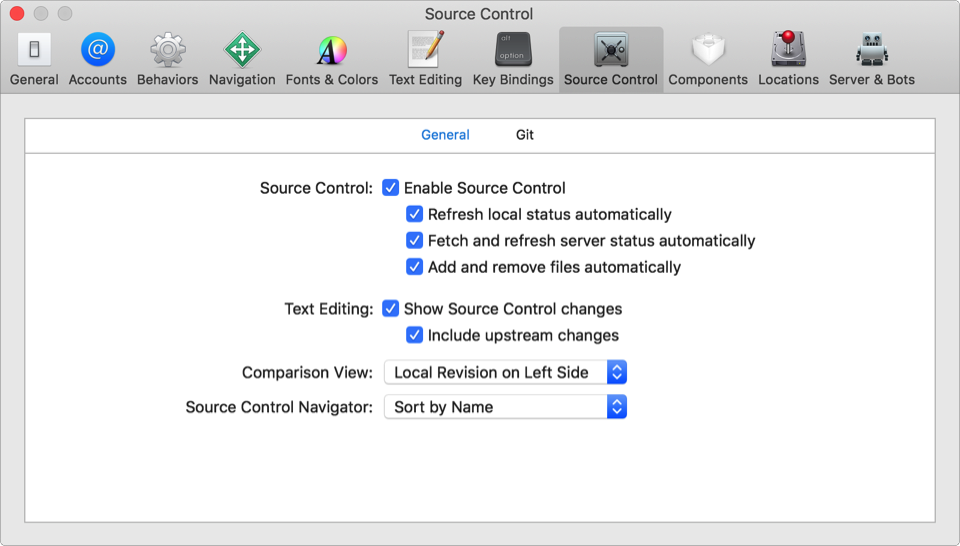The height and width of the screenshot is (546, 960).
Task: Toggle Show Source Control changes checkbox
Action: [x=391, y=309]
